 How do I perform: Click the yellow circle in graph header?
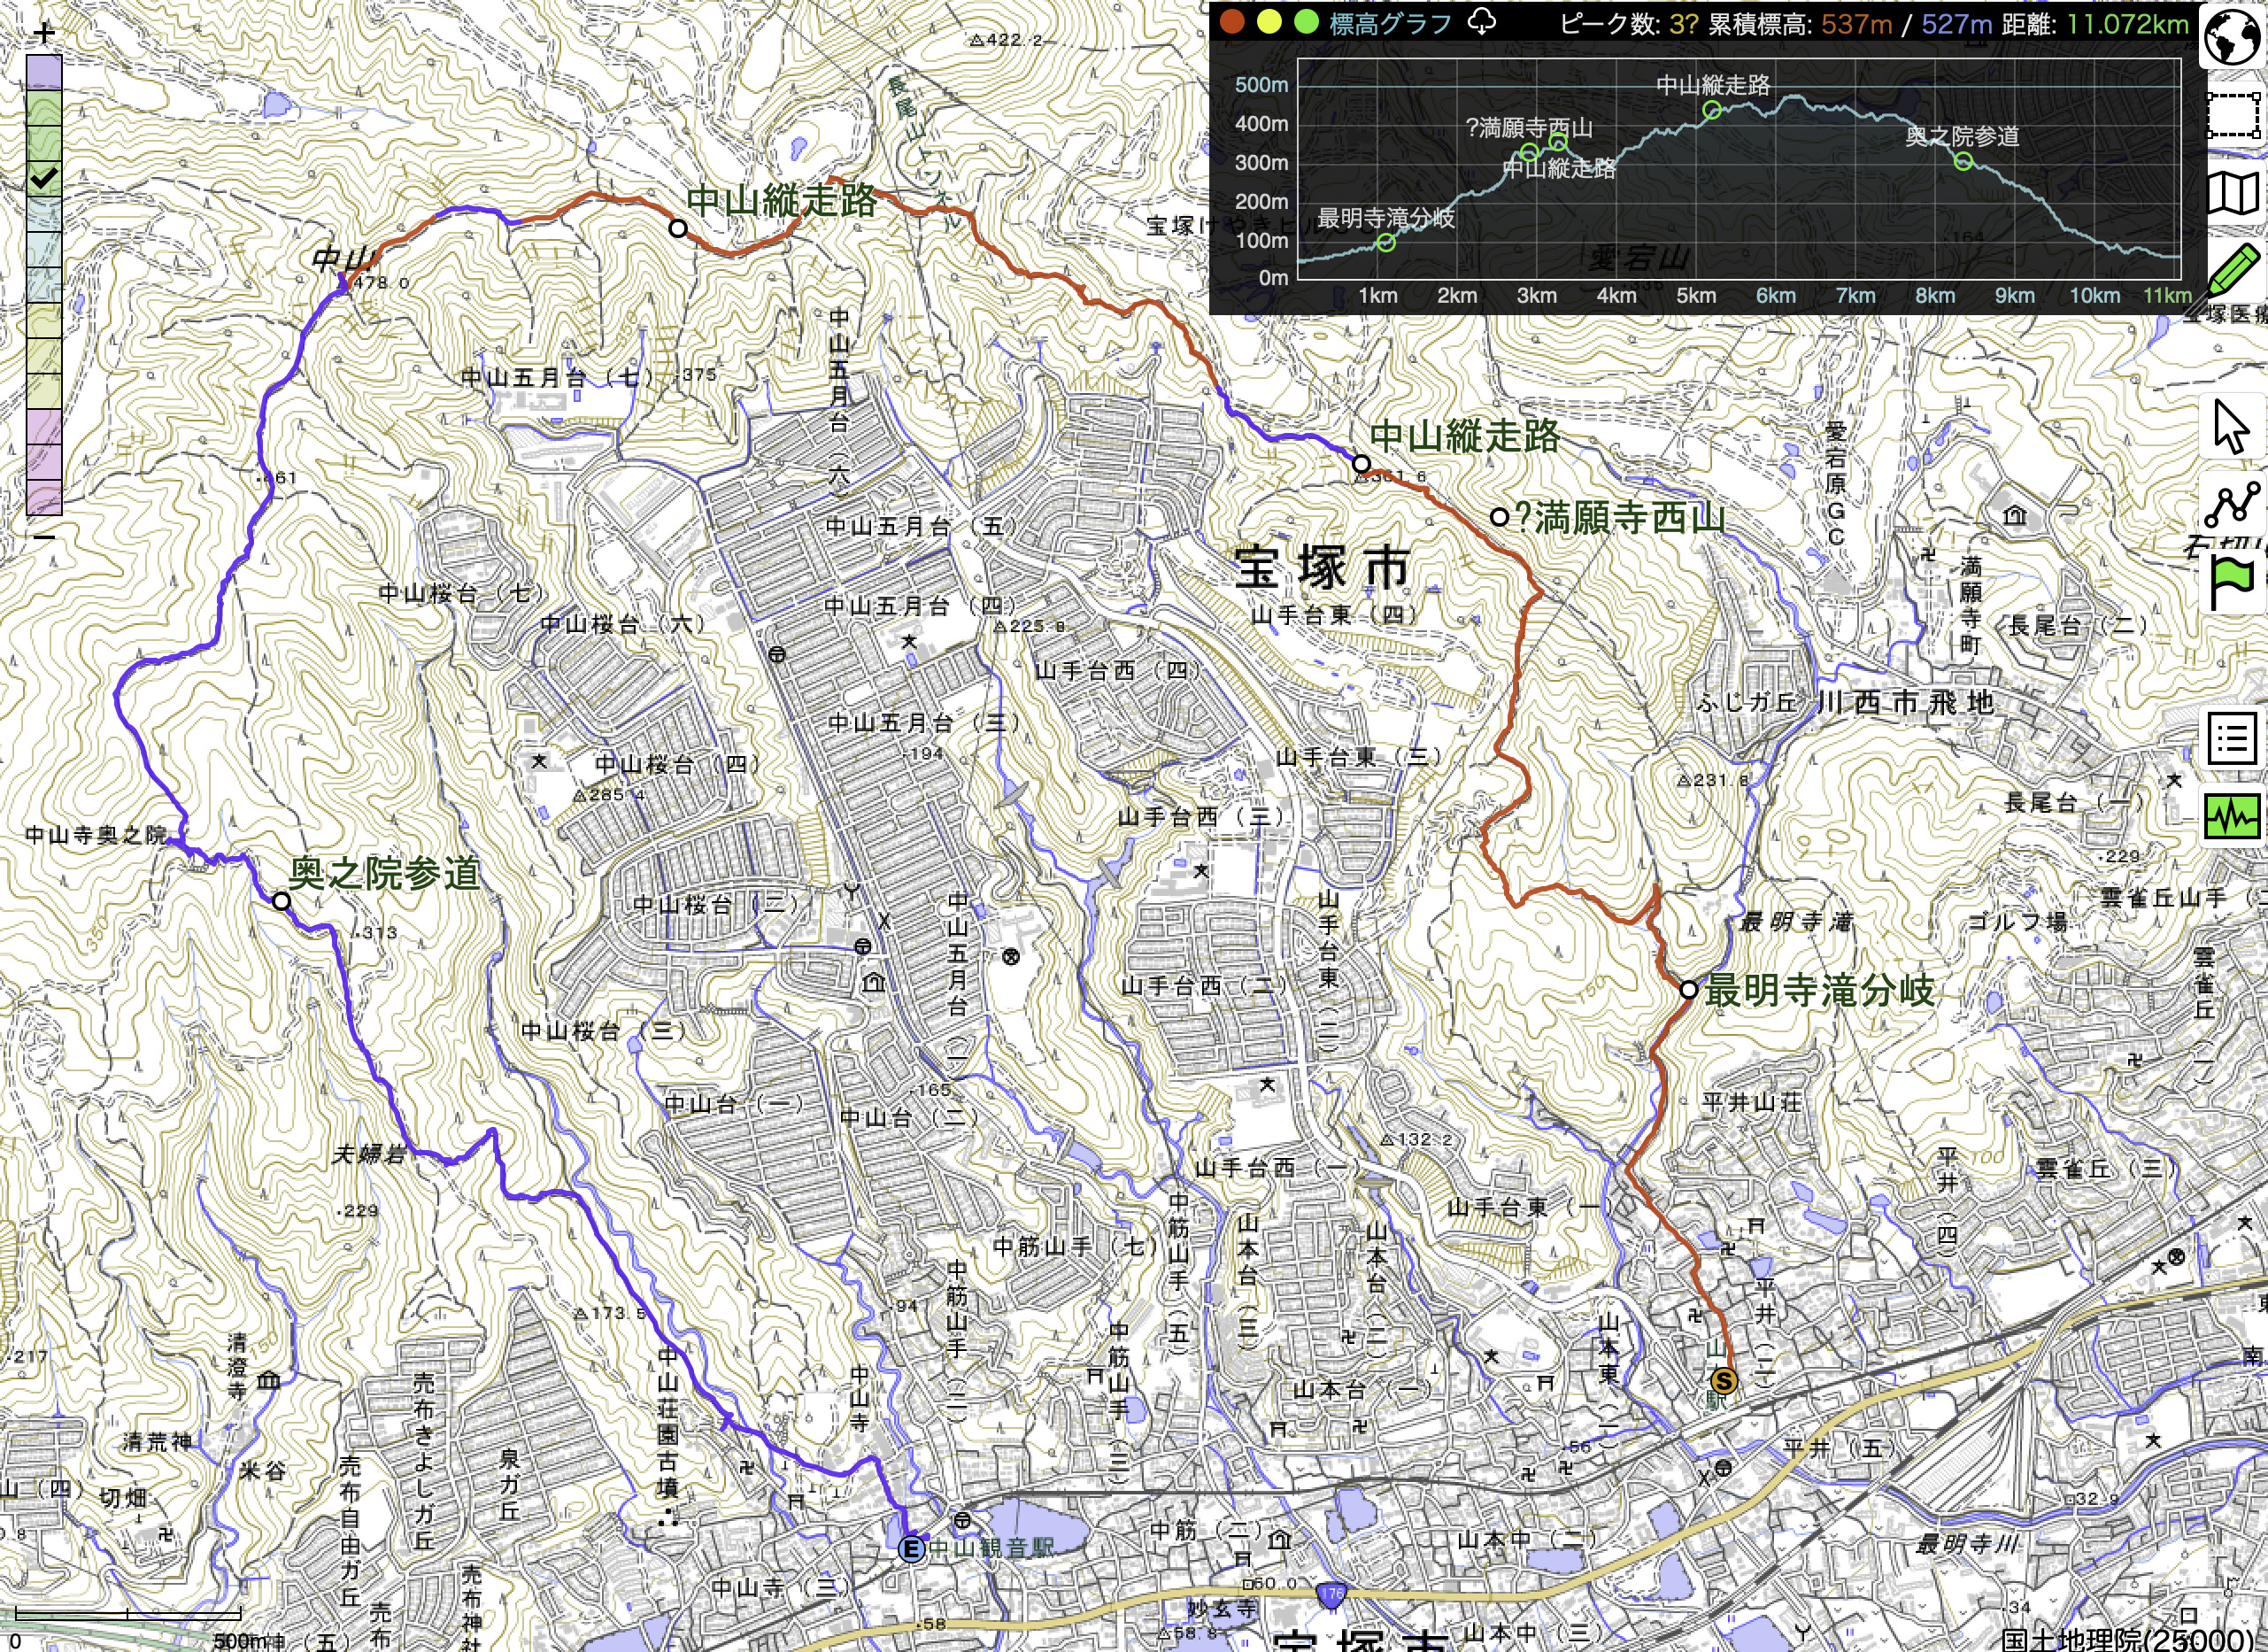pyautogui.click(x=1269, y=22)
